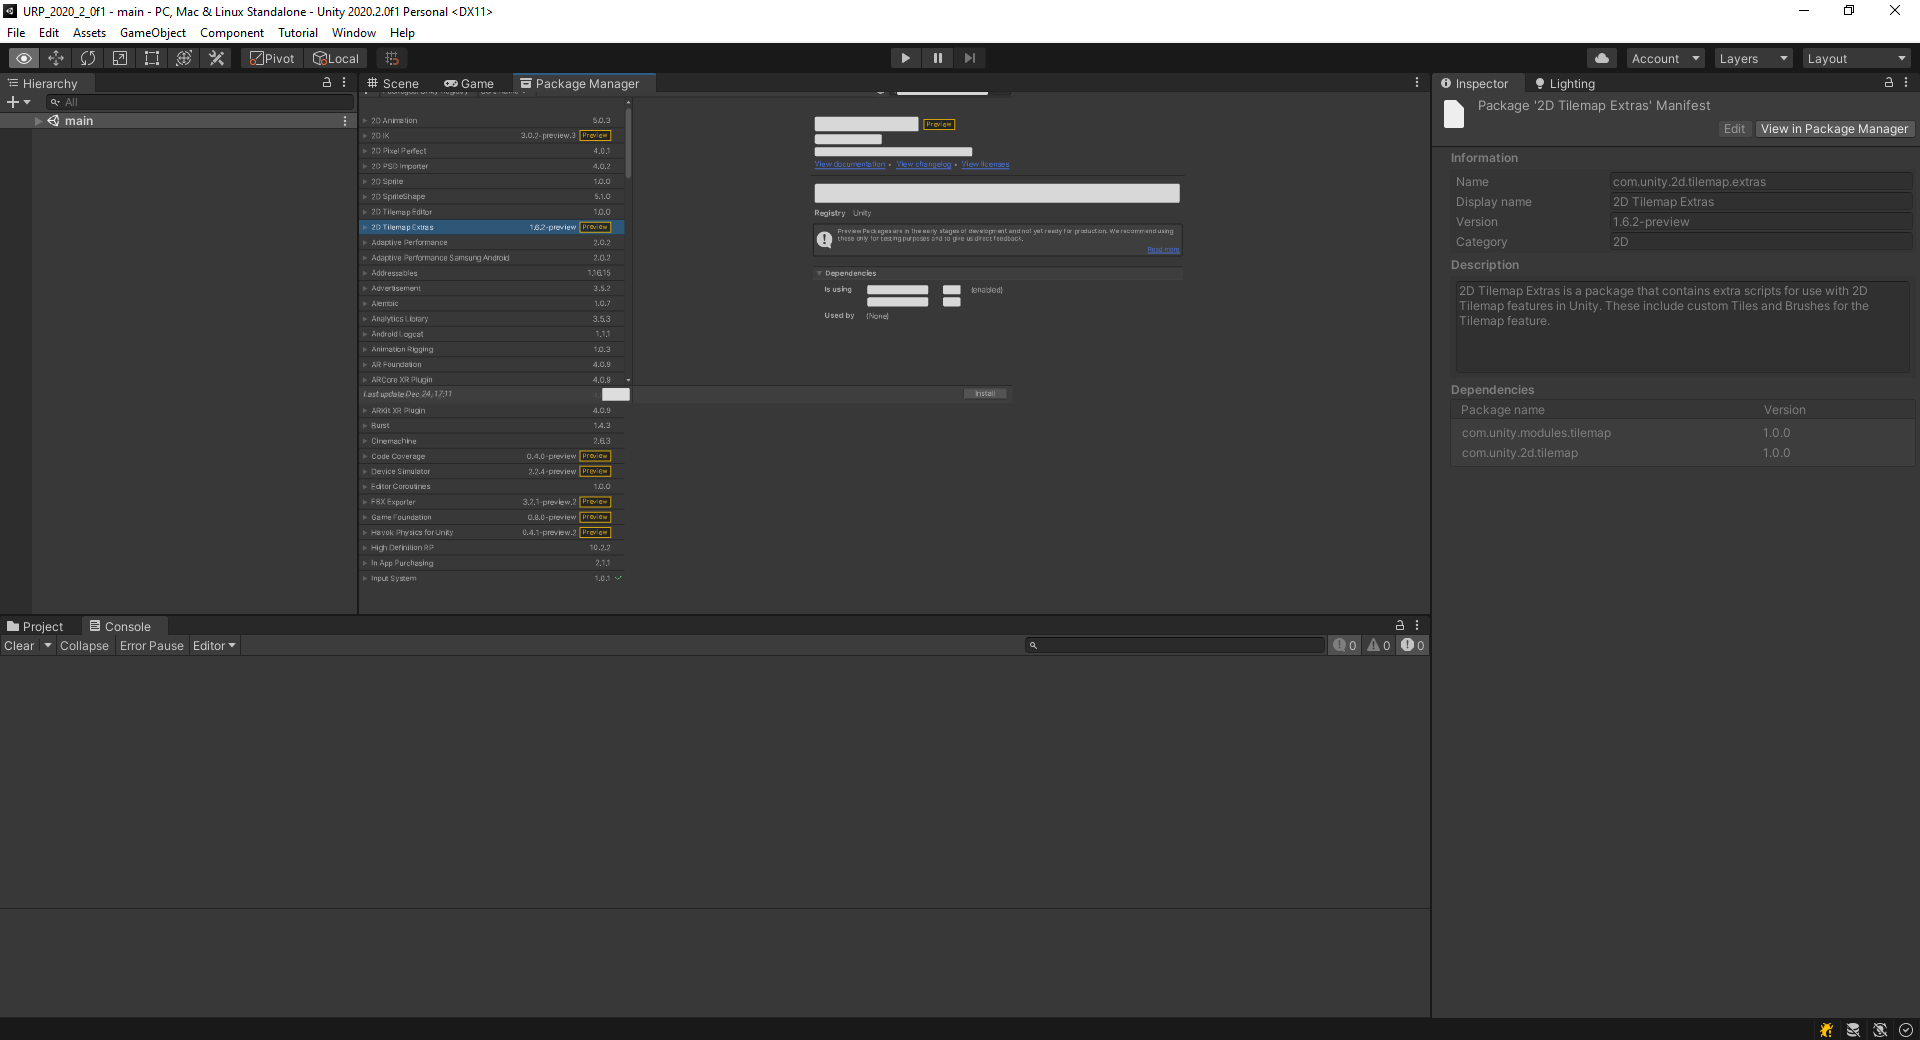The height and width of the screenshot is (1040, 1920).
Task: Lock the Console panel
Action: click(x=1400, y=625)
